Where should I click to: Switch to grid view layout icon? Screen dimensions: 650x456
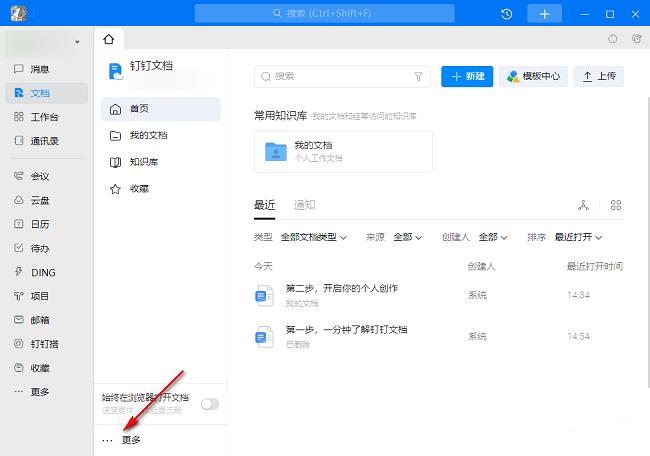point(616,205)
